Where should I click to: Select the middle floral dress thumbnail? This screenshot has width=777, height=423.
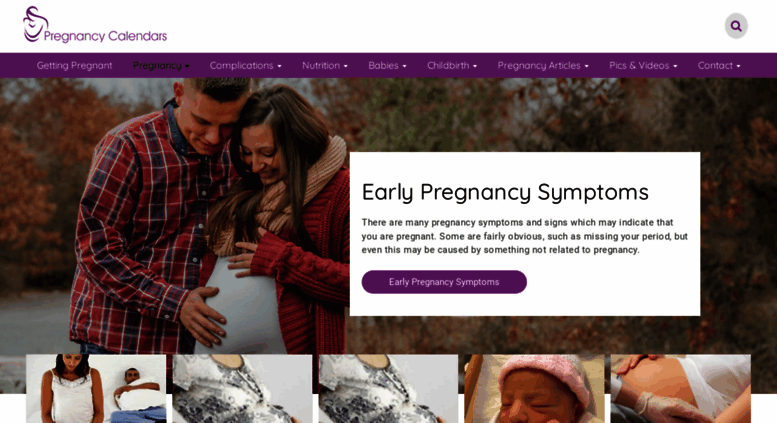pyautogui.click(x=388, y=388)
